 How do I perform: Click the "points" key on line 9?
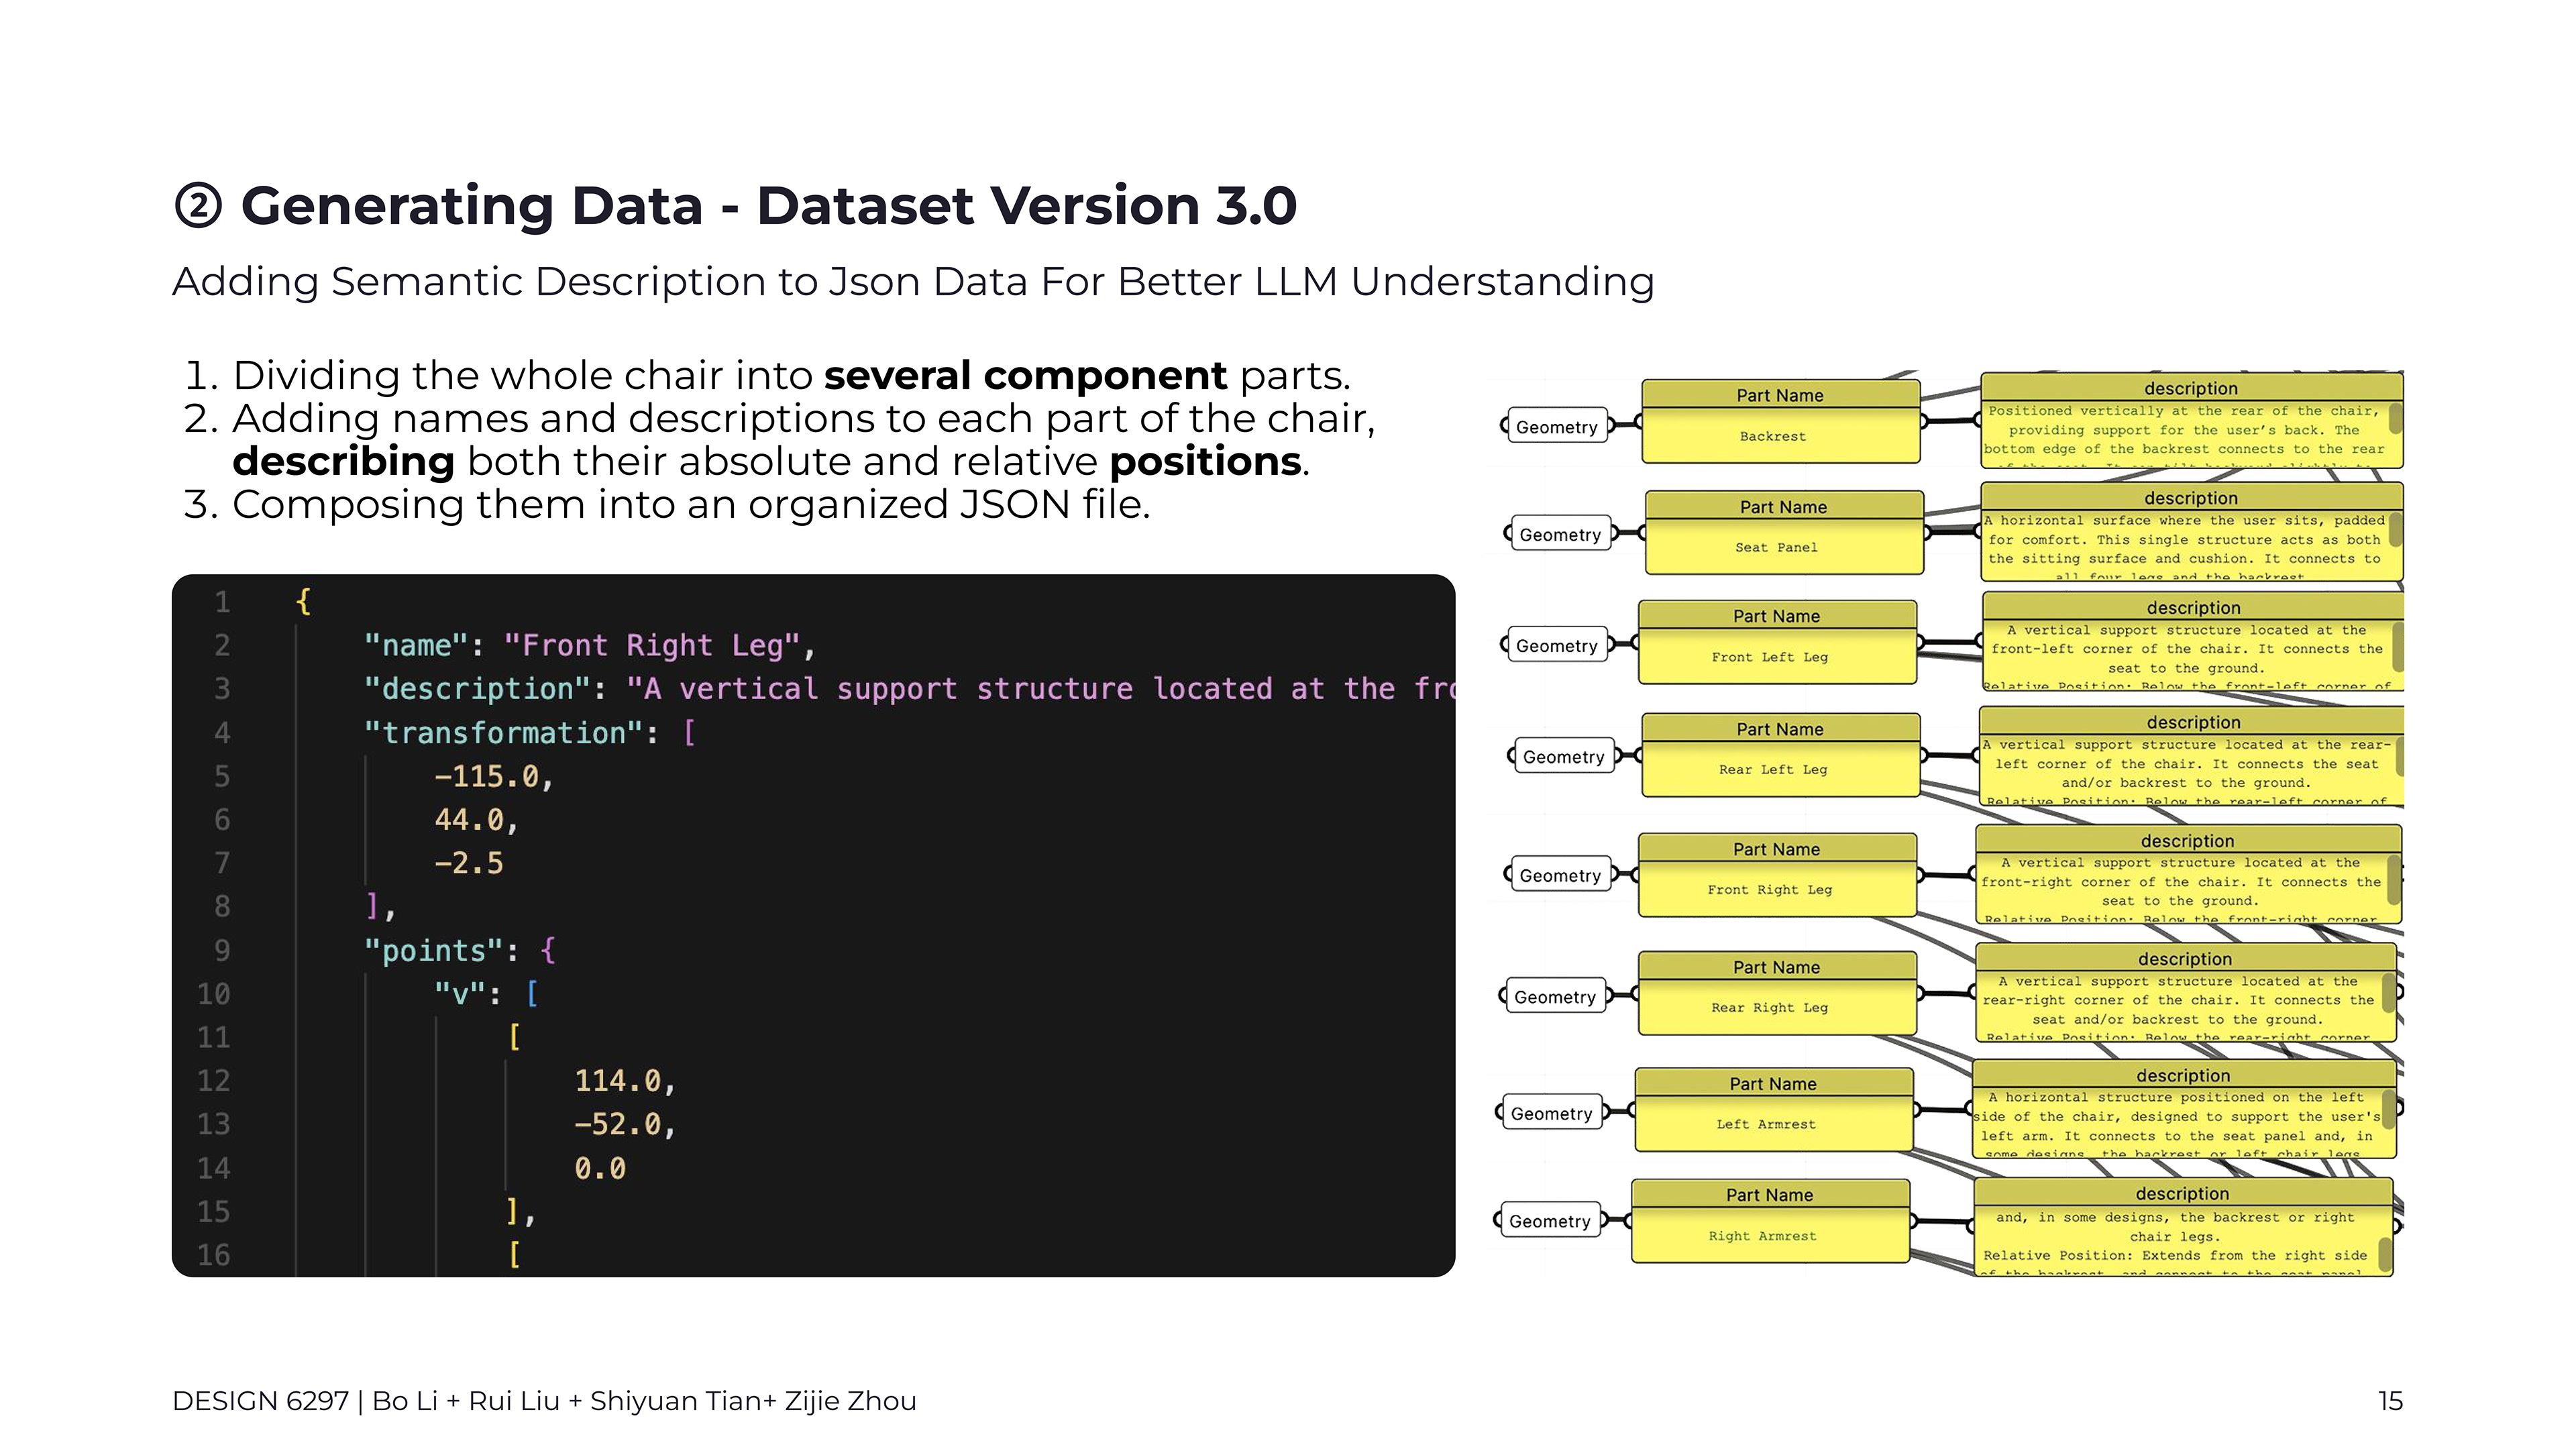click(x=433, y=950)
